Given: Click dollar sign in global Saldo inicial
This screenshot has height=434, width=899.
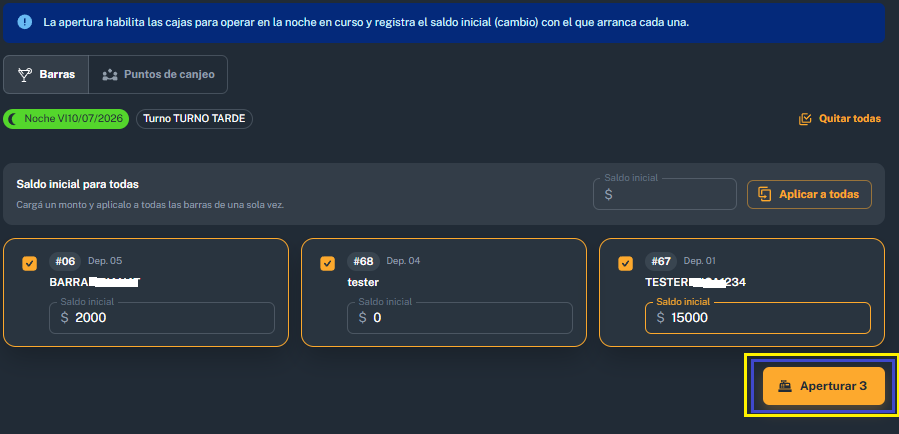Looking at the screenshot, I should click(x=608, y=194).
